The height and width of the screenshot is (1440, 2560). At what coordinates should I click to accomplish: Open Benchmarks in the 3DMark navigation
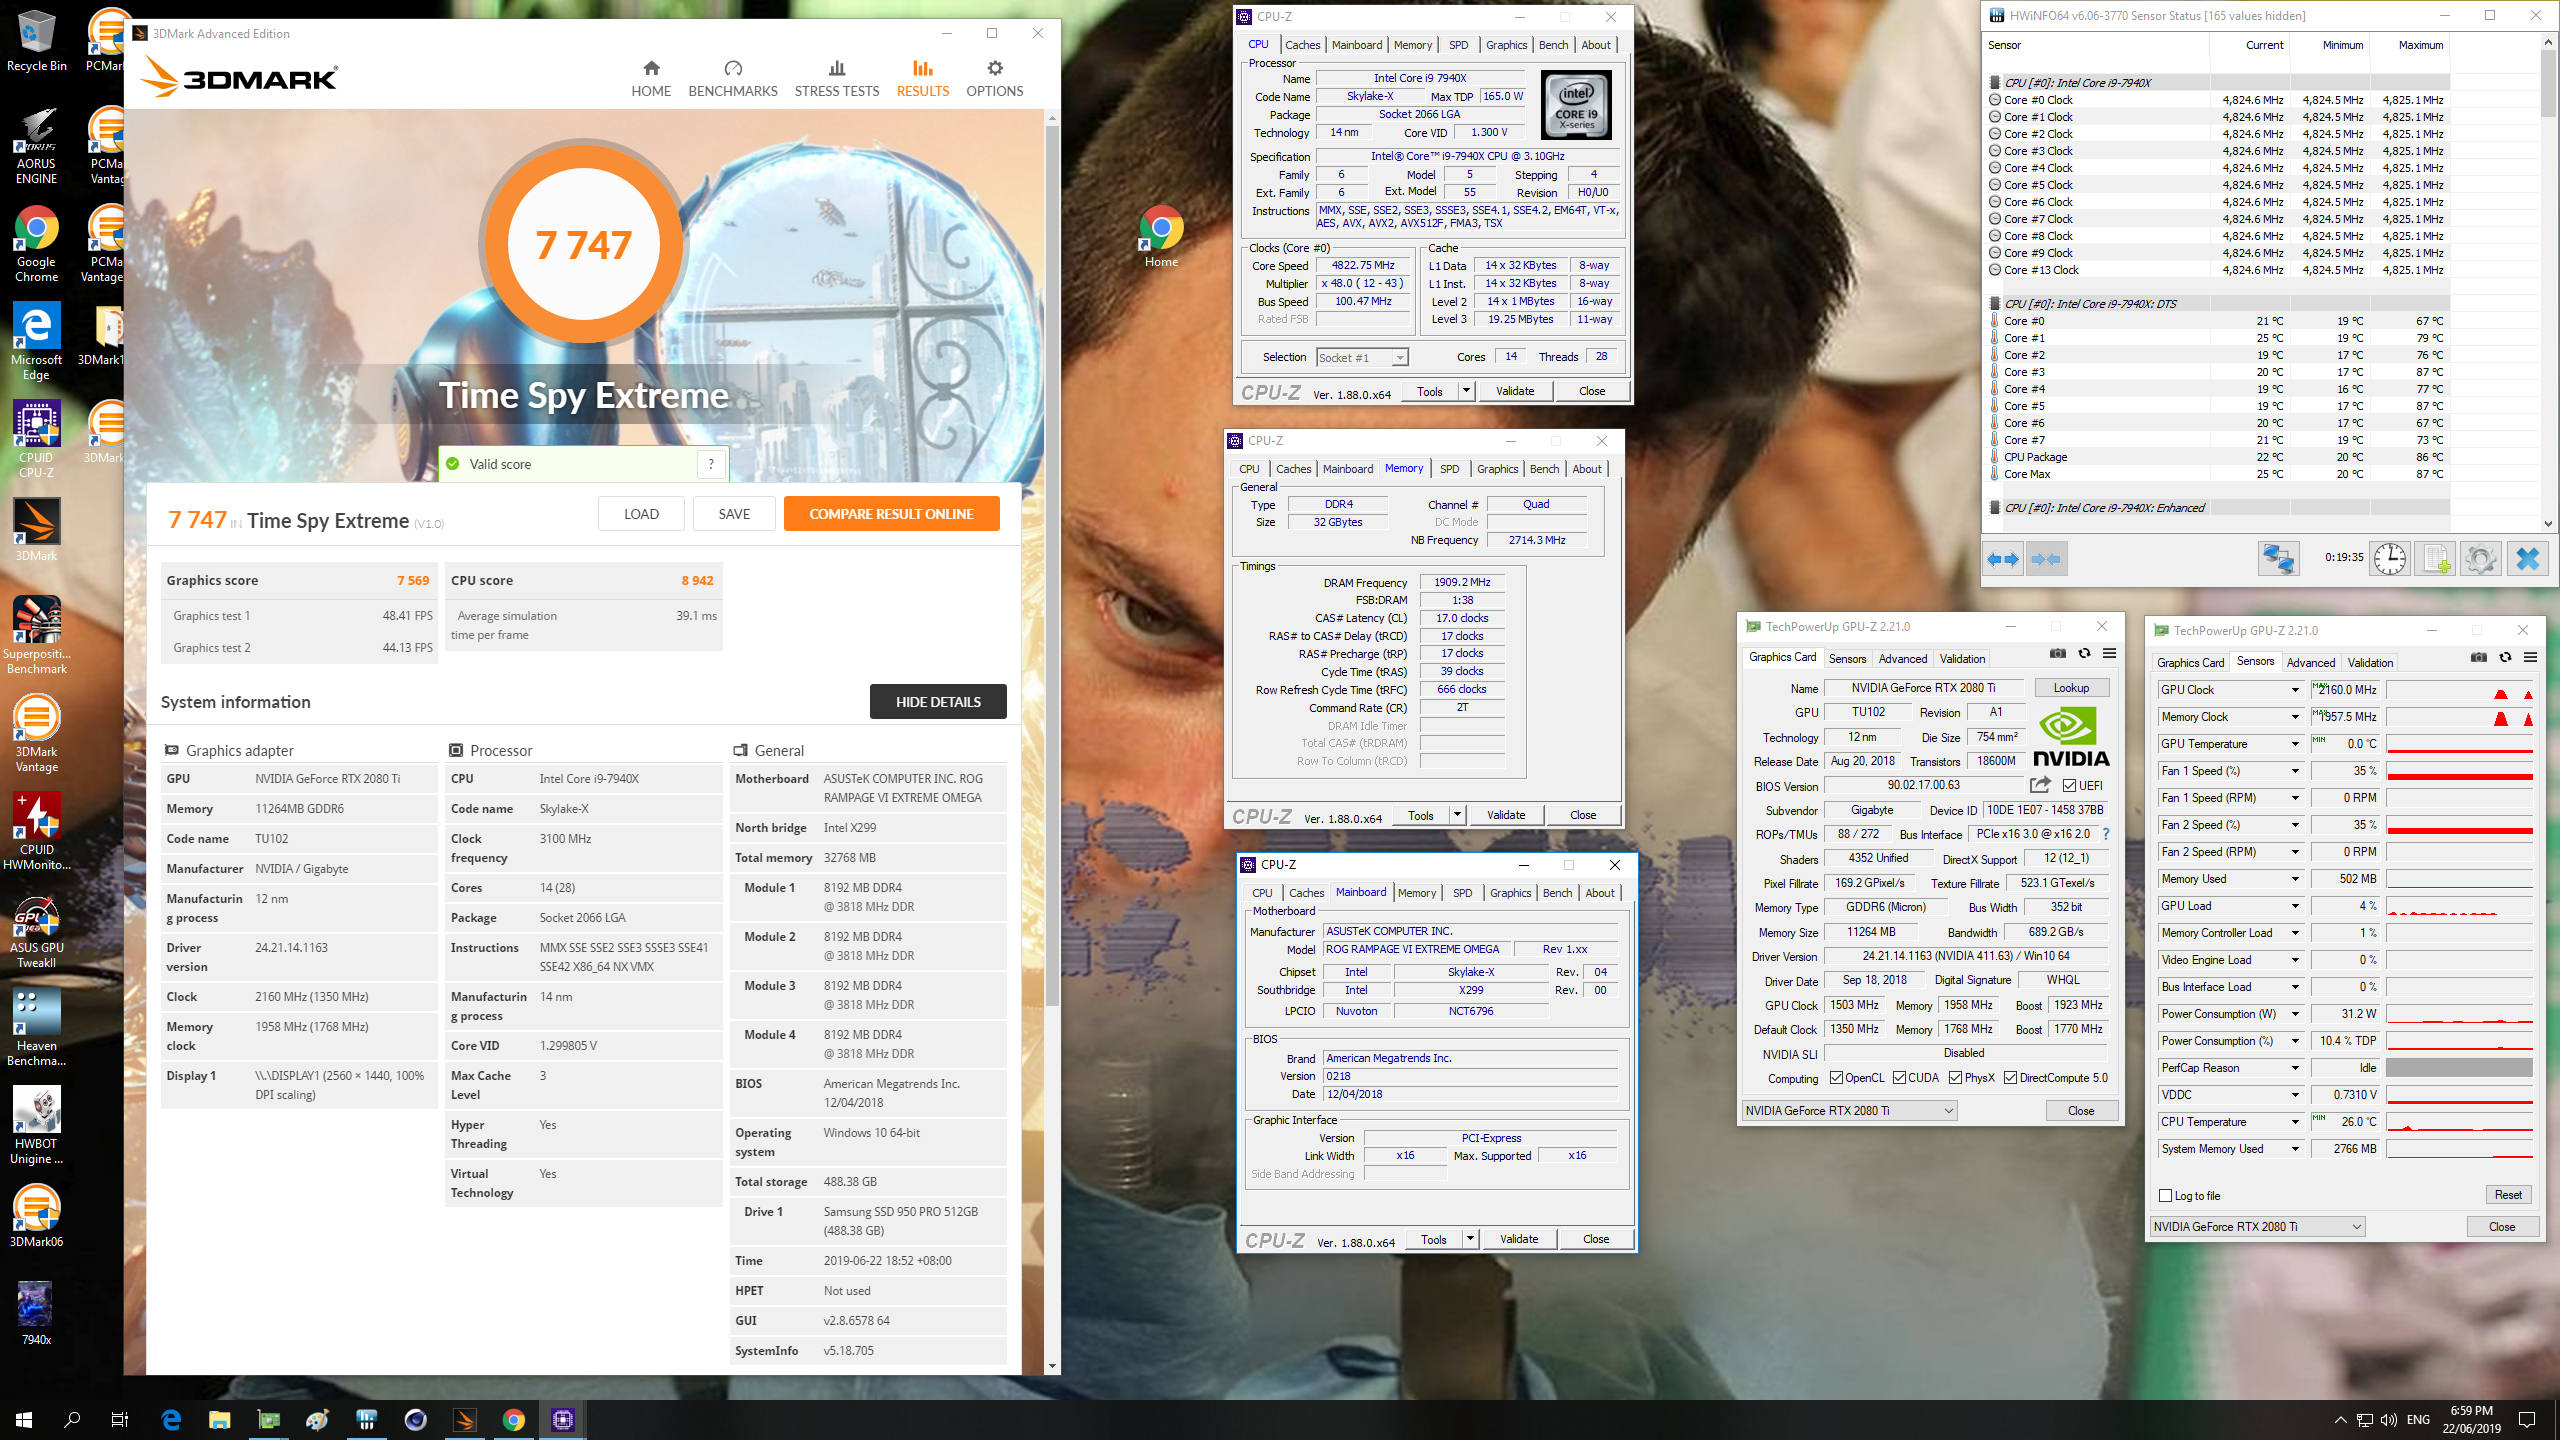coord(733,78)
